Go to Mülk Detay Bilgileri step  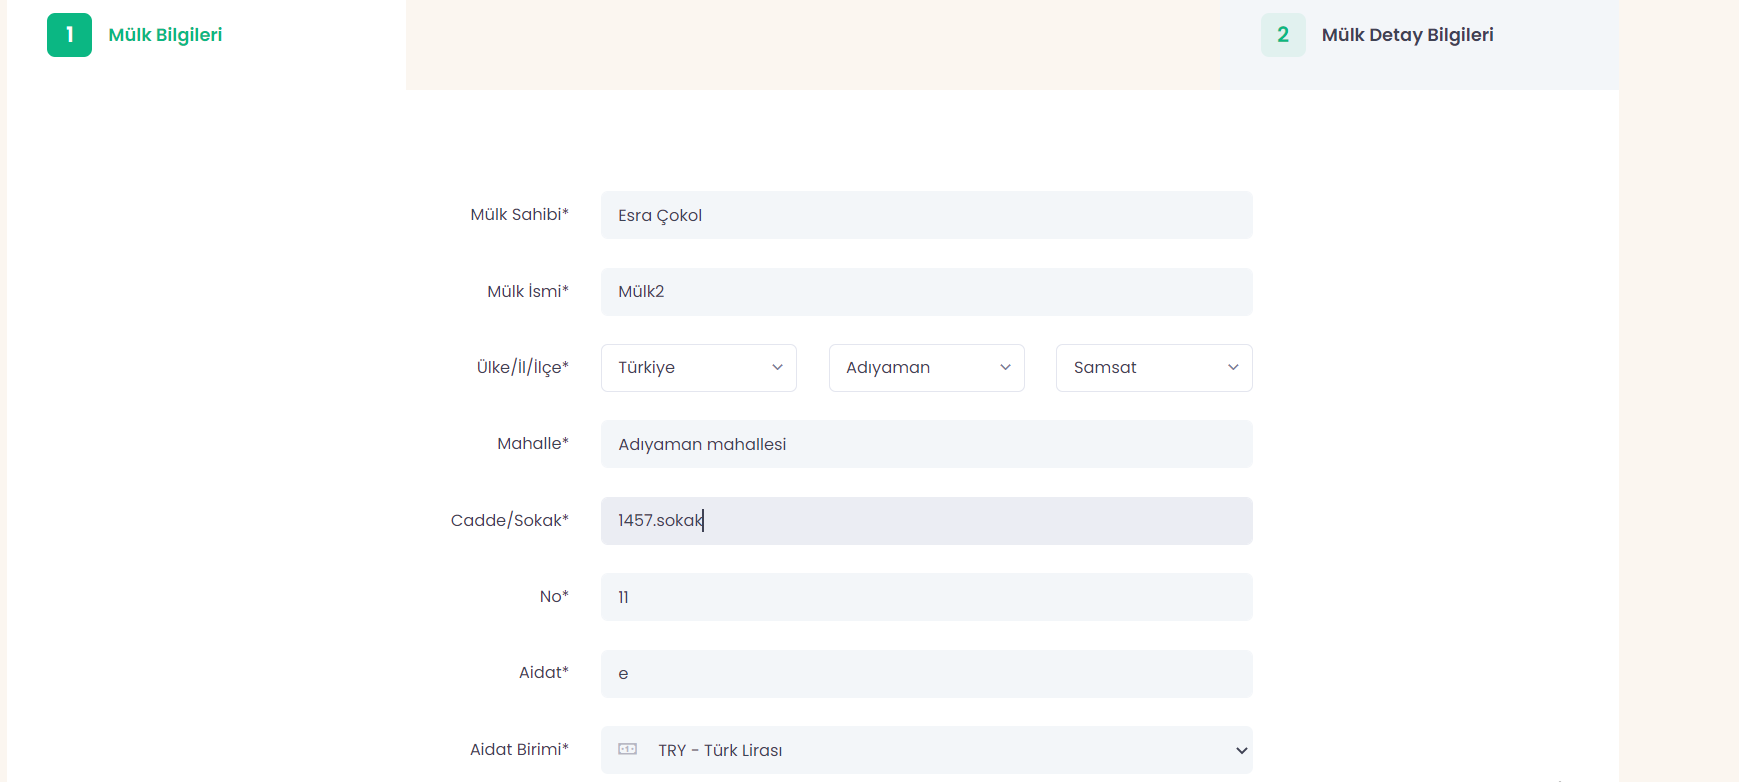point(1407,35)
